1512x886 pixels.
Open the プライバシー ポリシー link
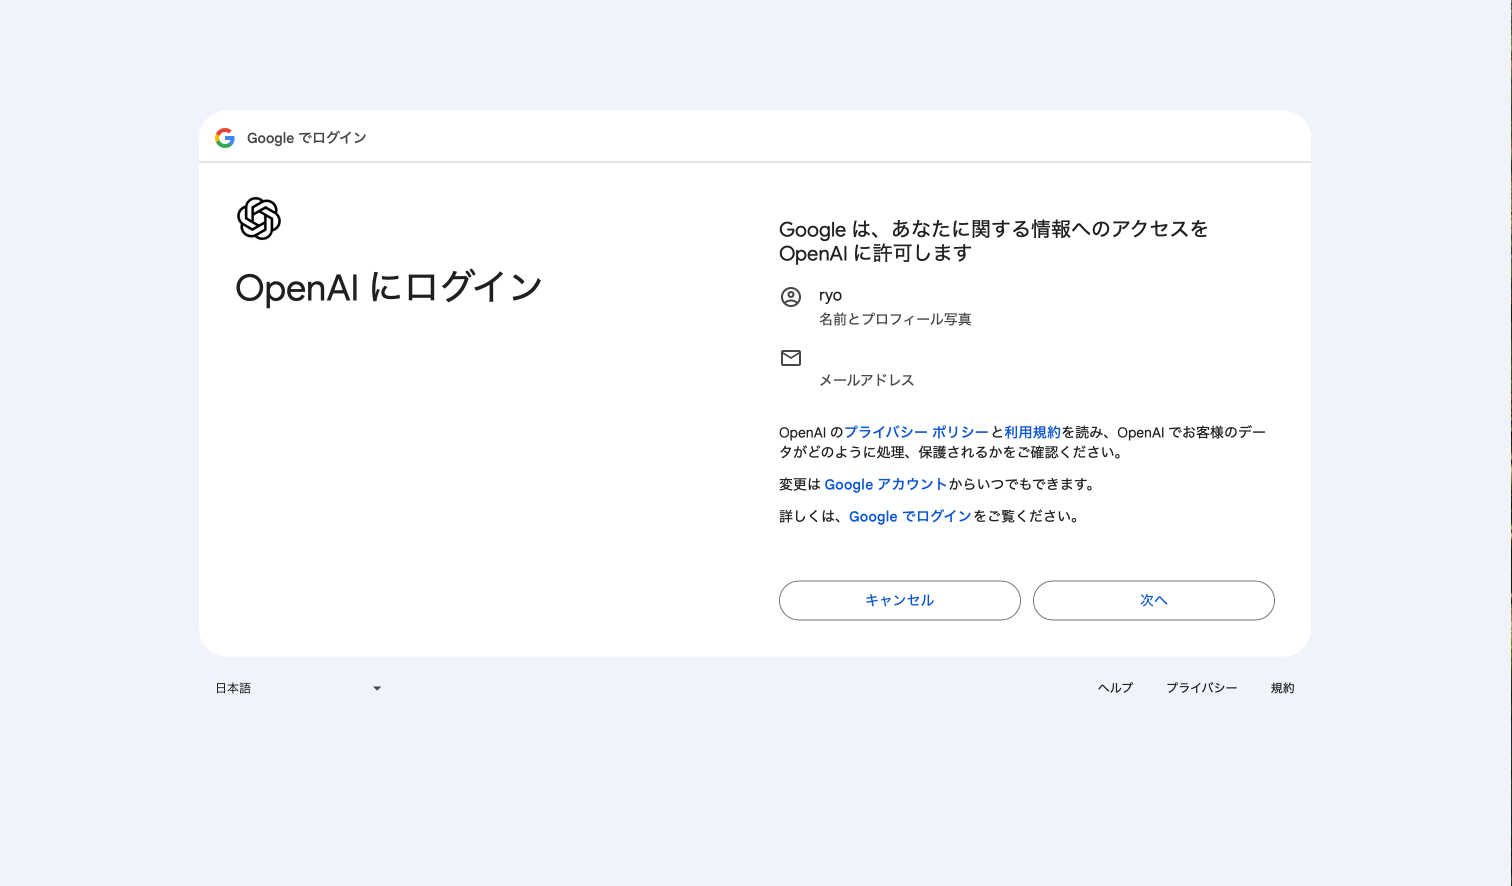click(x=916, y=431)
